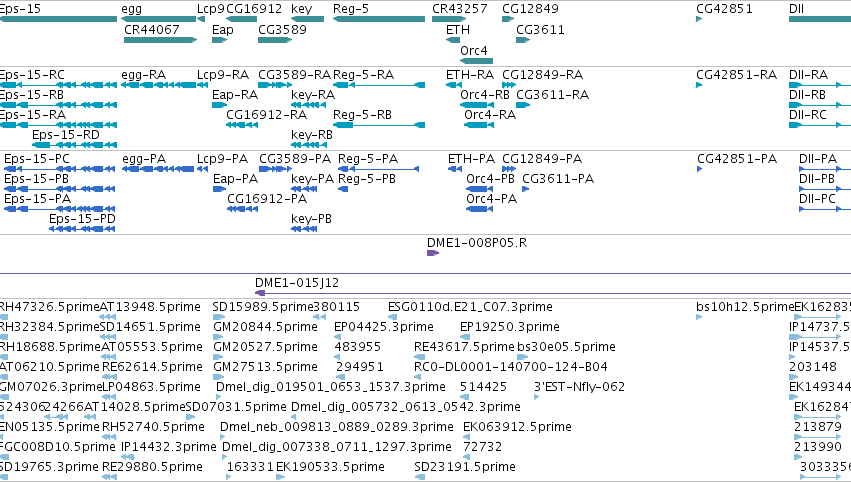Select the Dll-RB transcript

pos(820,105)
